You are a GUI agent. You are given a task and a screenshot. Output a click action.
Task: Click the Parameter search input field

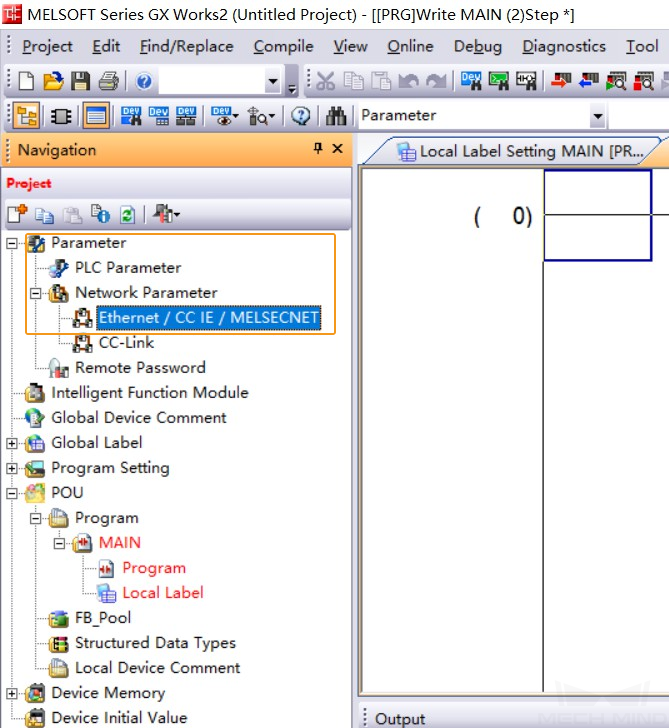474,116
